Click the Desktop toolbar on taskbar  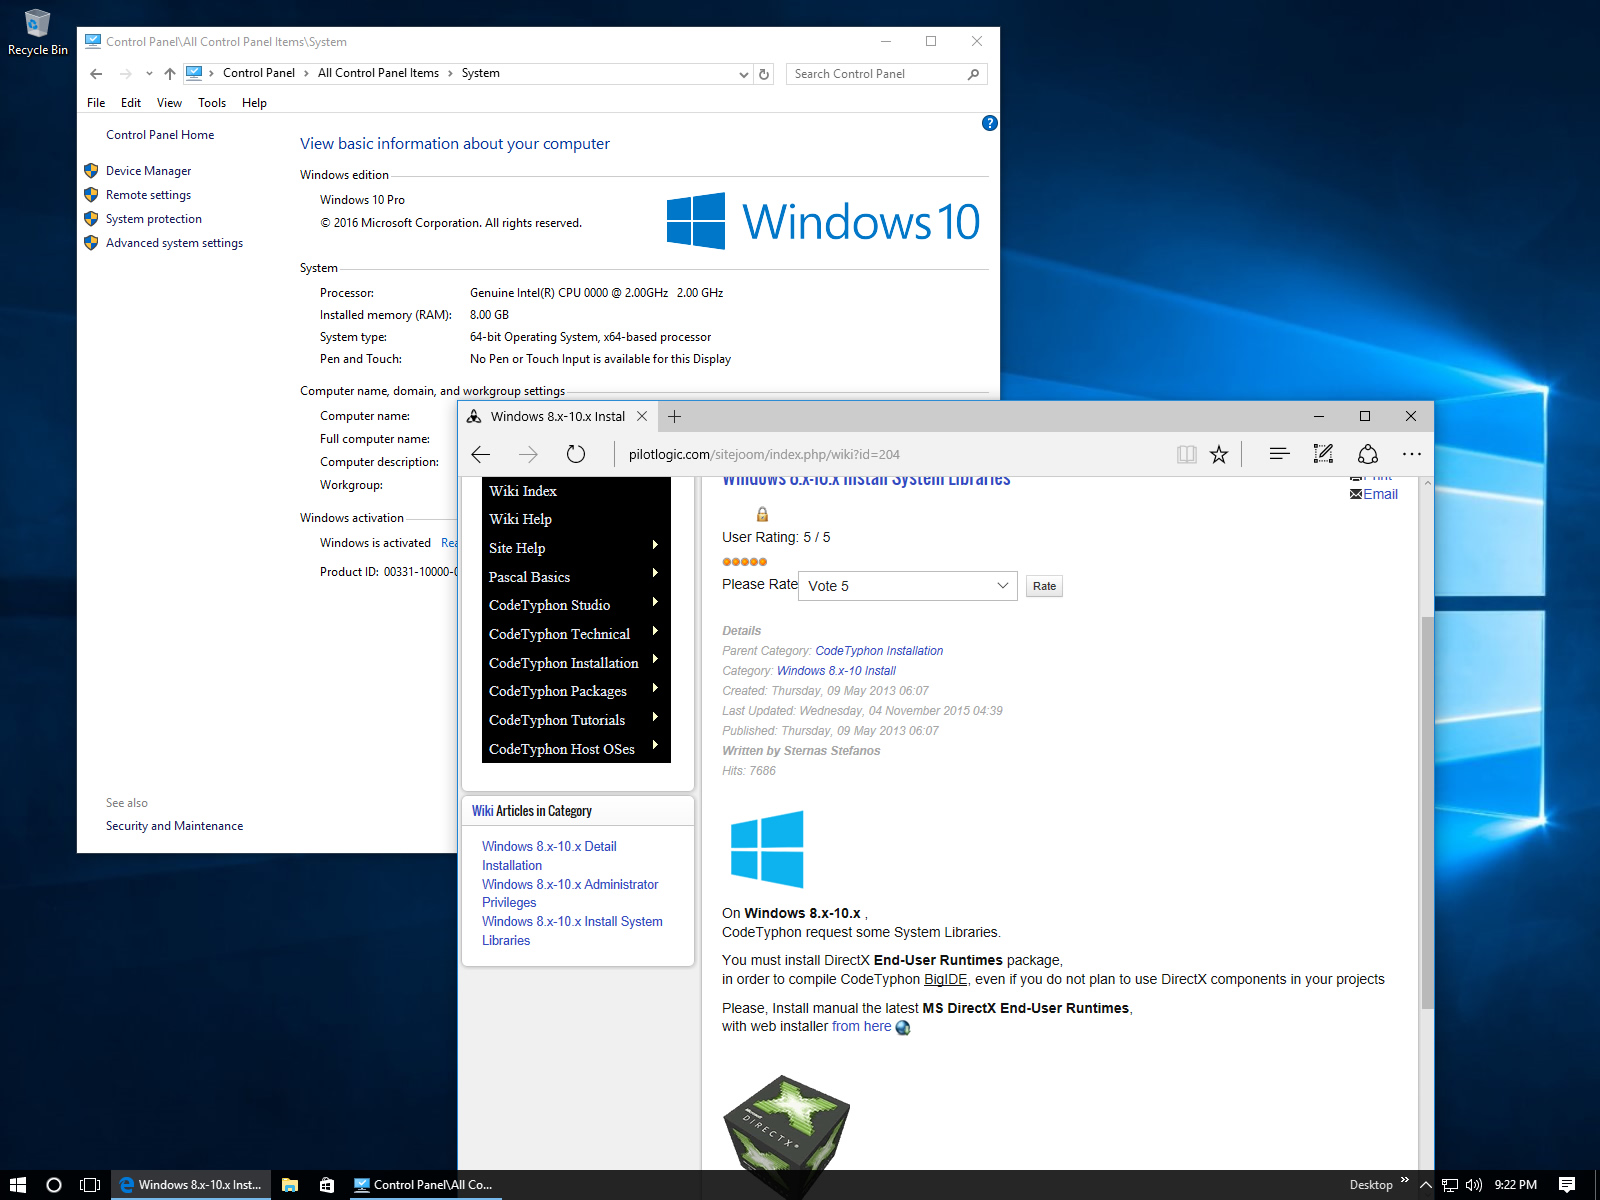(x=1371, y=1185)
